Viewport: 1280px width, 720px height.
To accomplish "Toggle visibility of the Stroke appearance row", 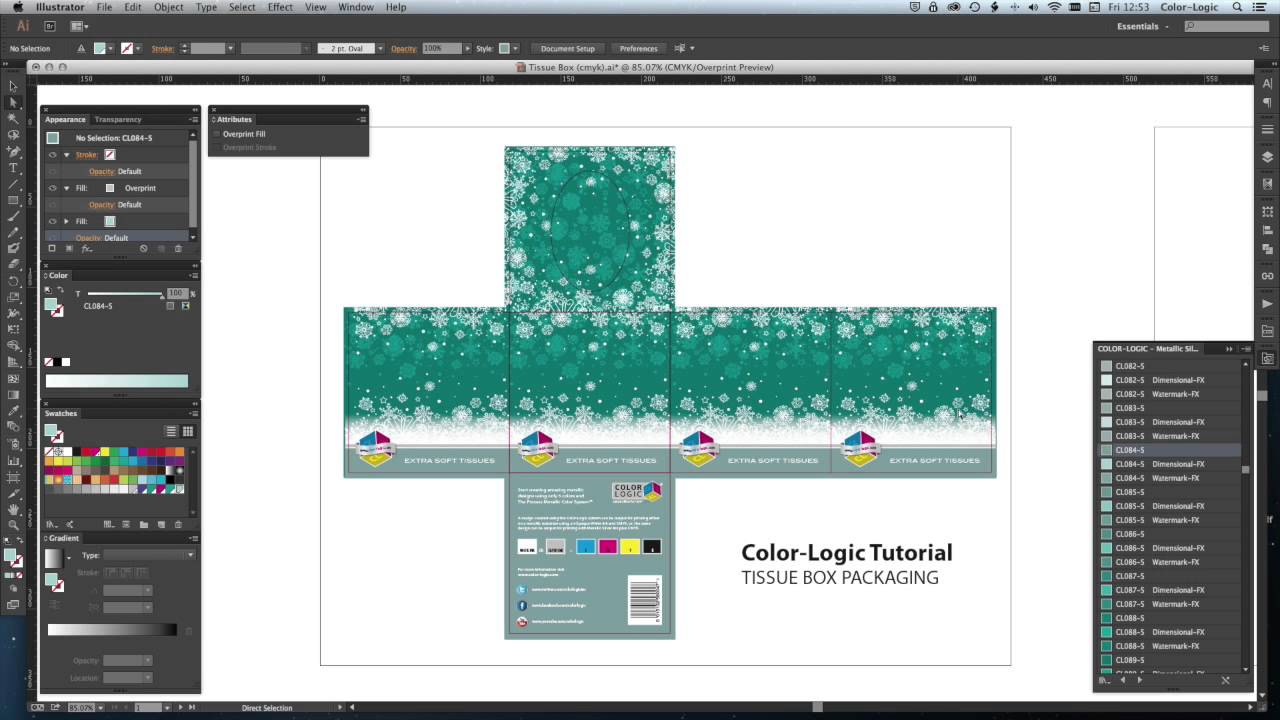I will pyautogui.click(x=53, y=155).
